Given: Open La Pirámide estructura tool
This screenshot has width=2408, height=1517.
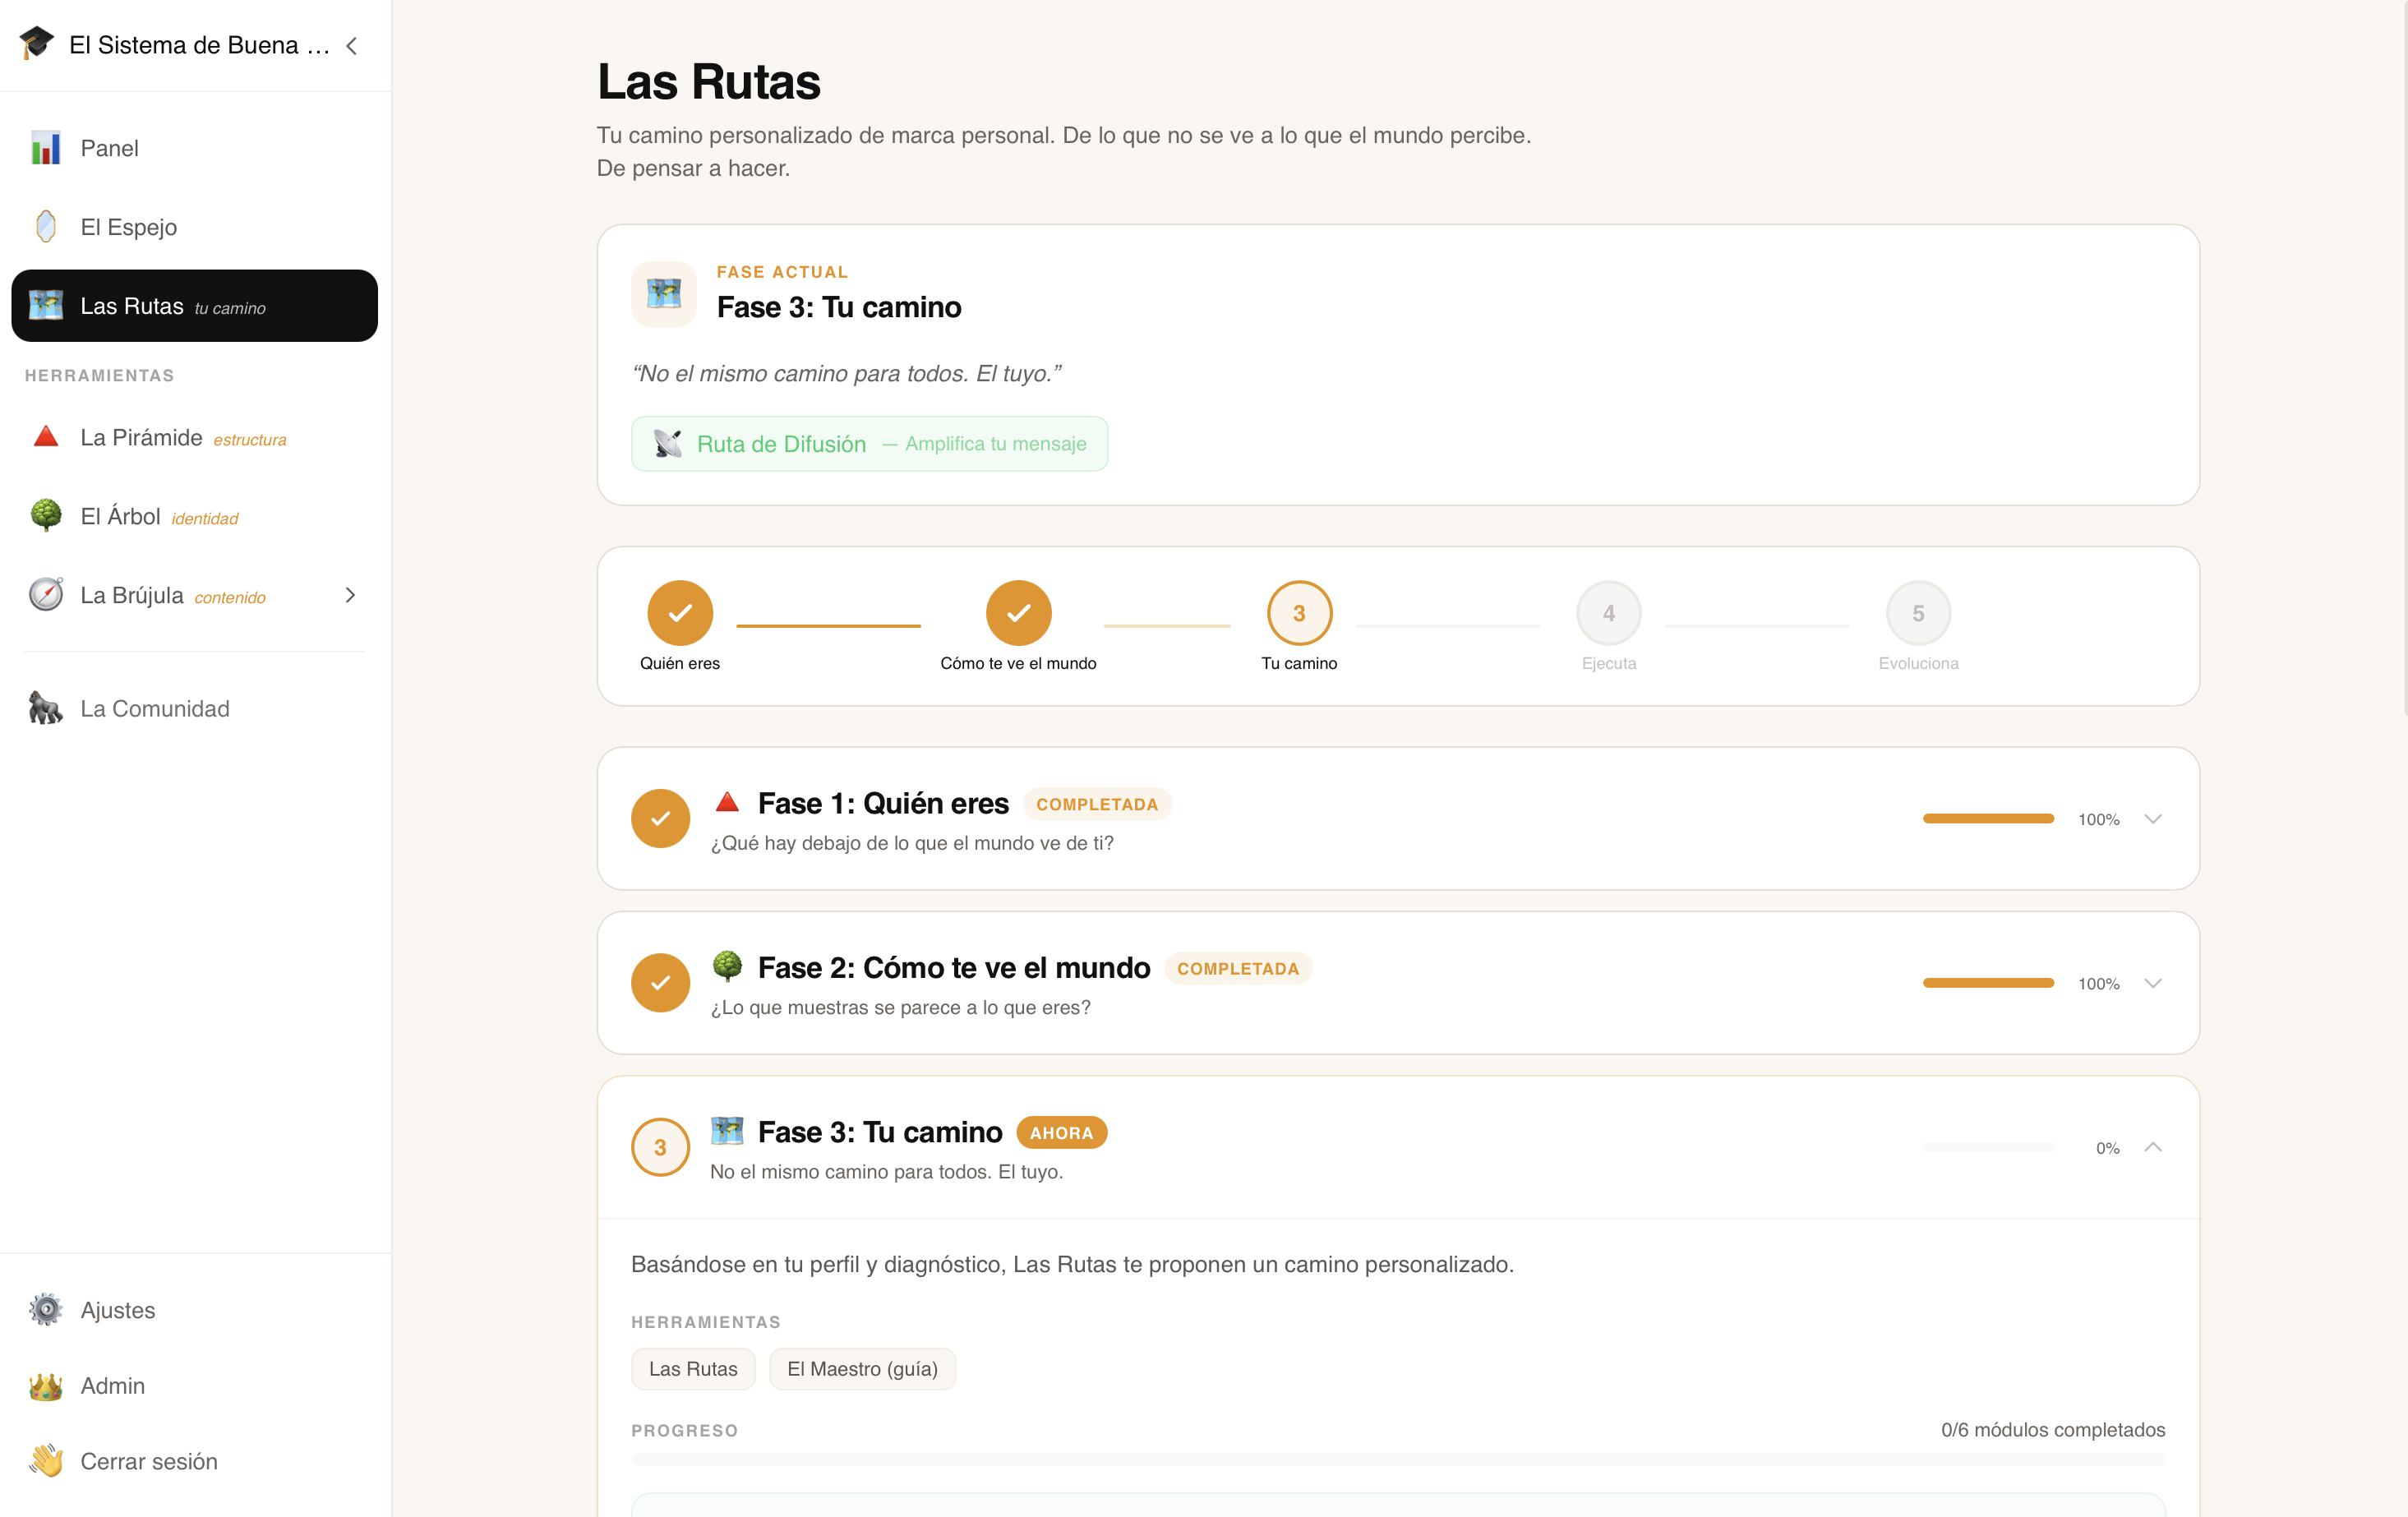Looking at the screenshot, I should pyautogui.click(x=195, y=437).
